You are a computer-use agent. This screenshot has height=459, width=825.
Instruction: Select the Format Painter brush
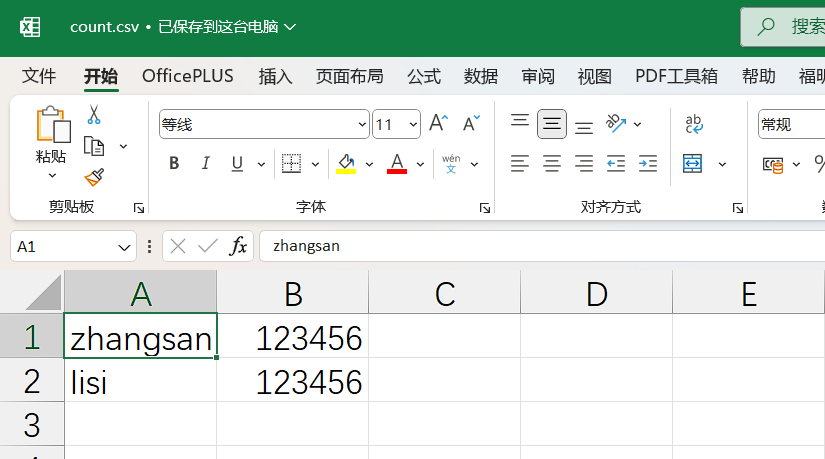click(x=94, y=177)
